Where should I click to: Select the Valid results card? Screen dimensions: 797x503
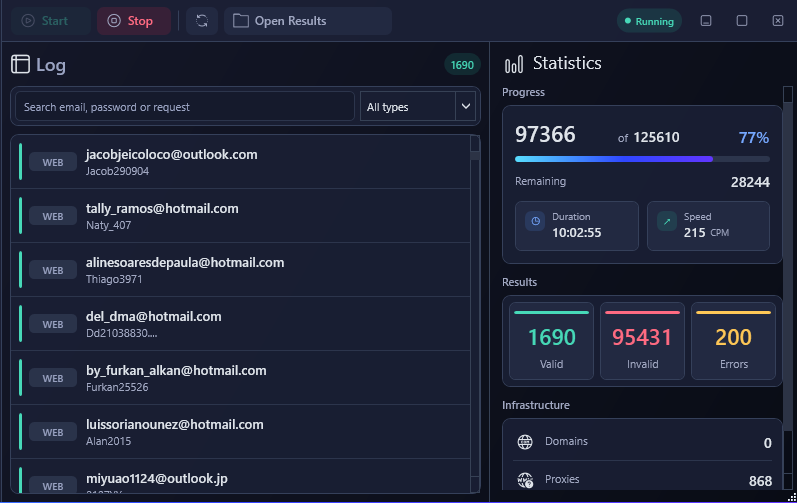(x=551, y=341)
